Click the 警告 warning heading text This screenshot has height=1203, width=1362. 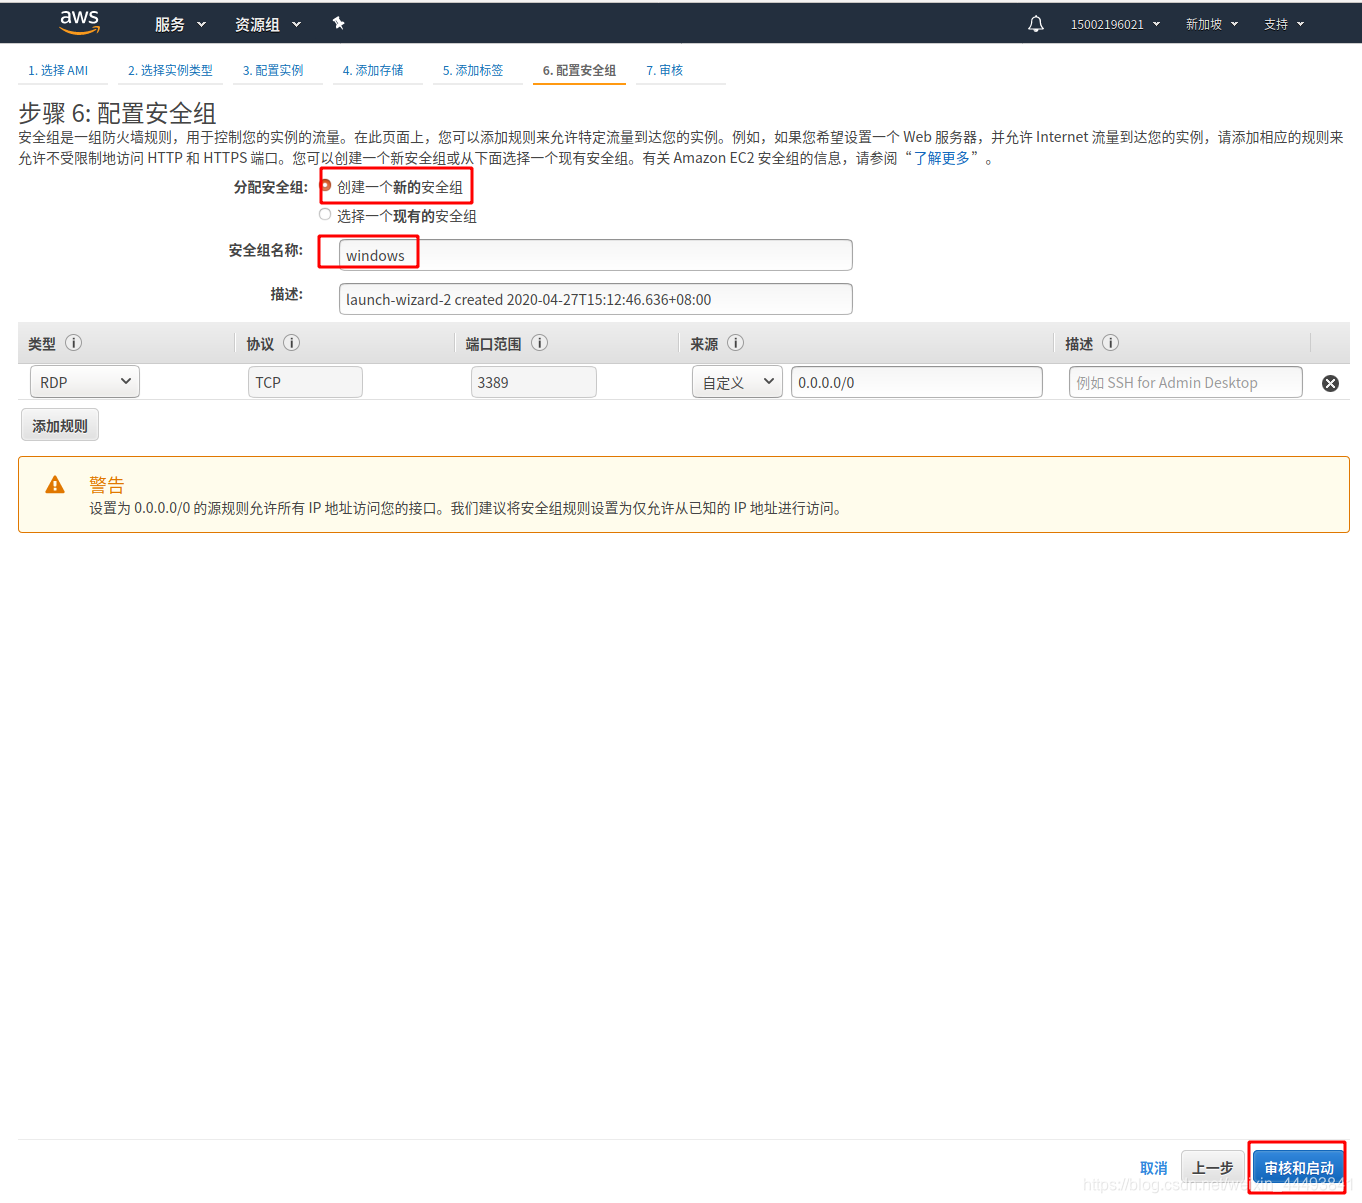point(107,485)
